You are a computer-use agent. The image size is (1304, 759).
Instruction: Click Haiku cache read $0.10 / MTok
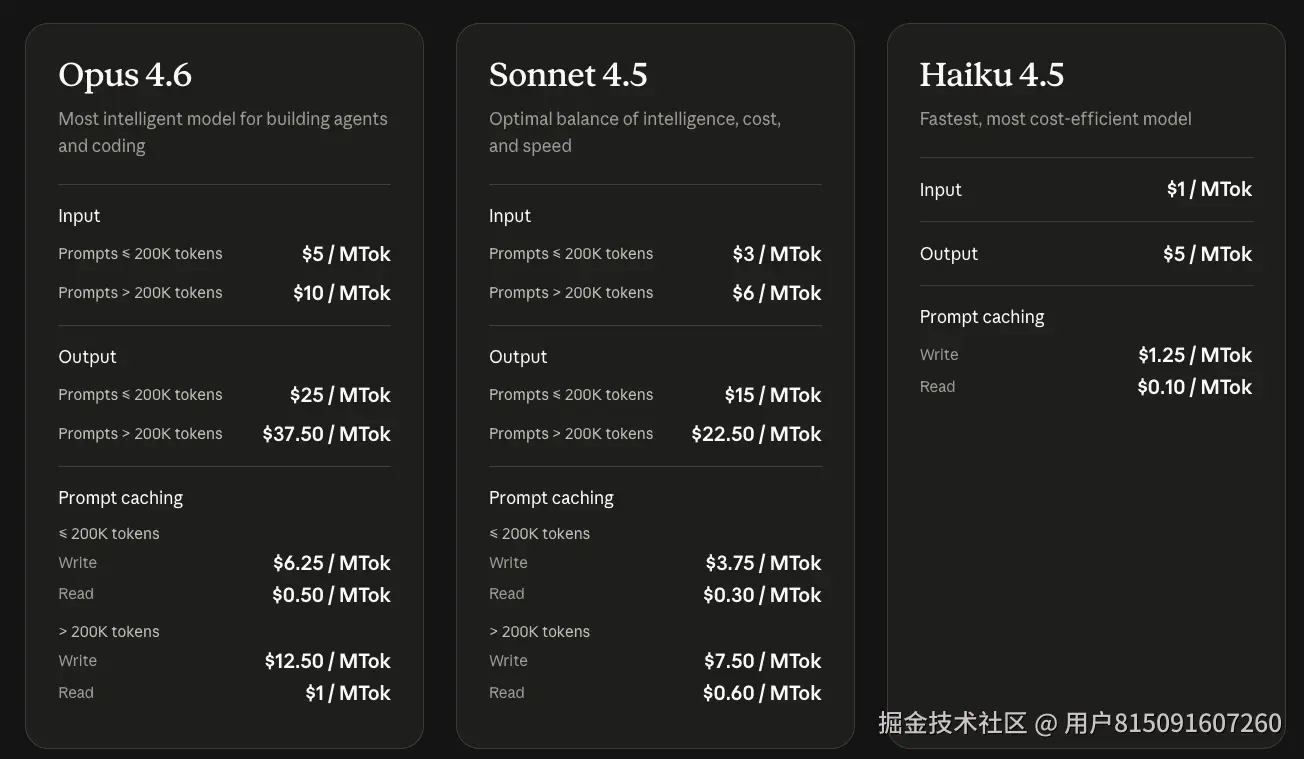[x=1195, y=387]
